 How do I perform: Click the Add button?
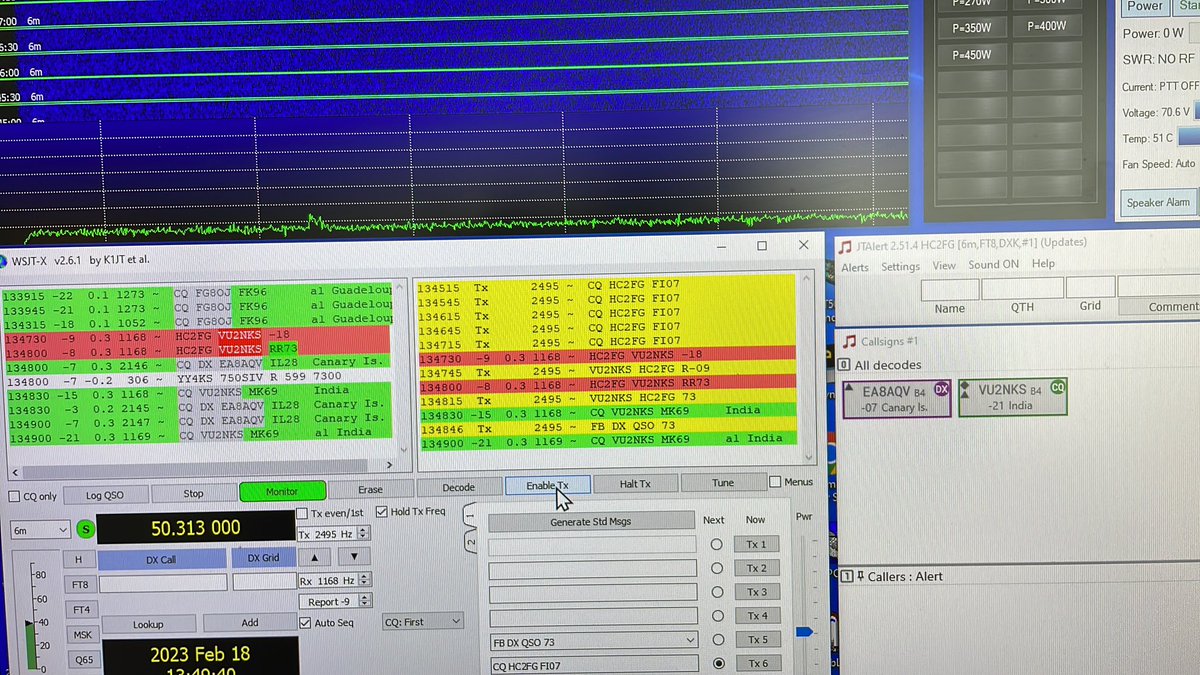(x=250, y=622)
